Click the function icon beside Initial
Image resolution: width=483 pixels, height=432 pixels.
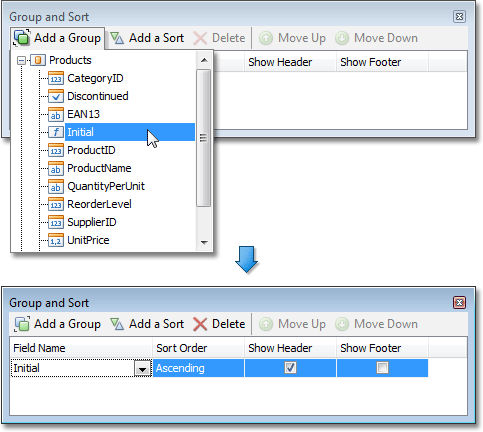(x=56, y=132)
